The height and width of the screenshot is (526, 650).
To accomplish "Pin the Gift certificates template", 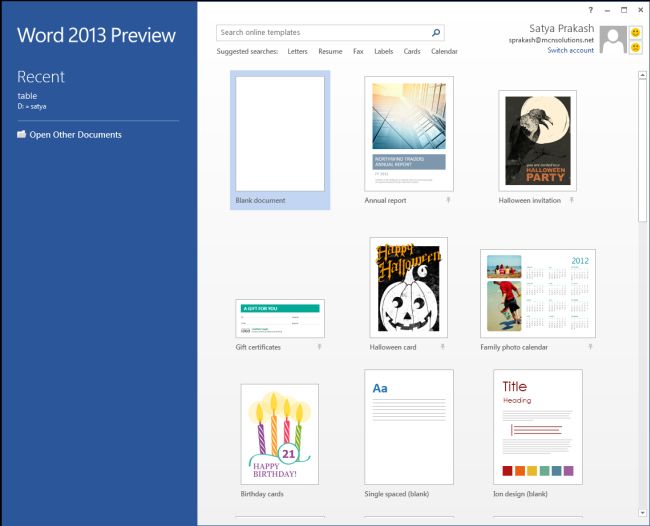I will (x=319, y=347).
